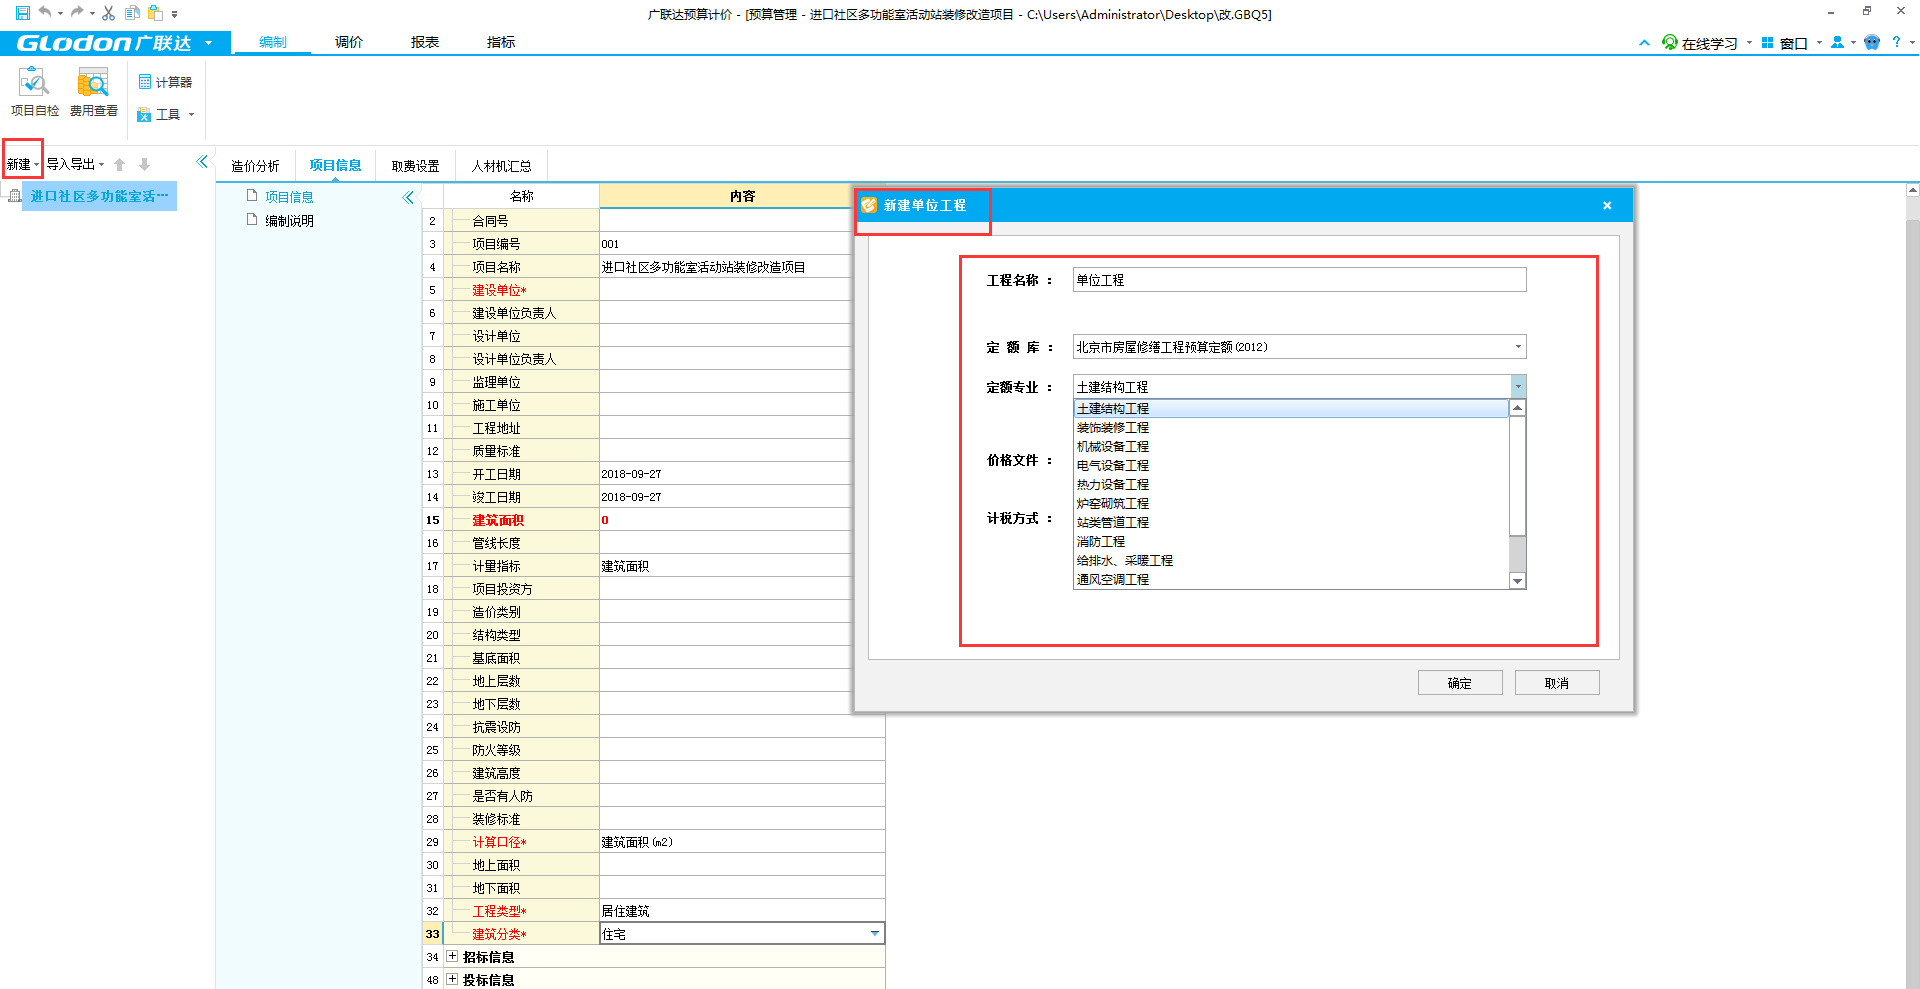Open the redo history dropdown arrow
This screenshot has height=989, width=1920.
[92, 14]
